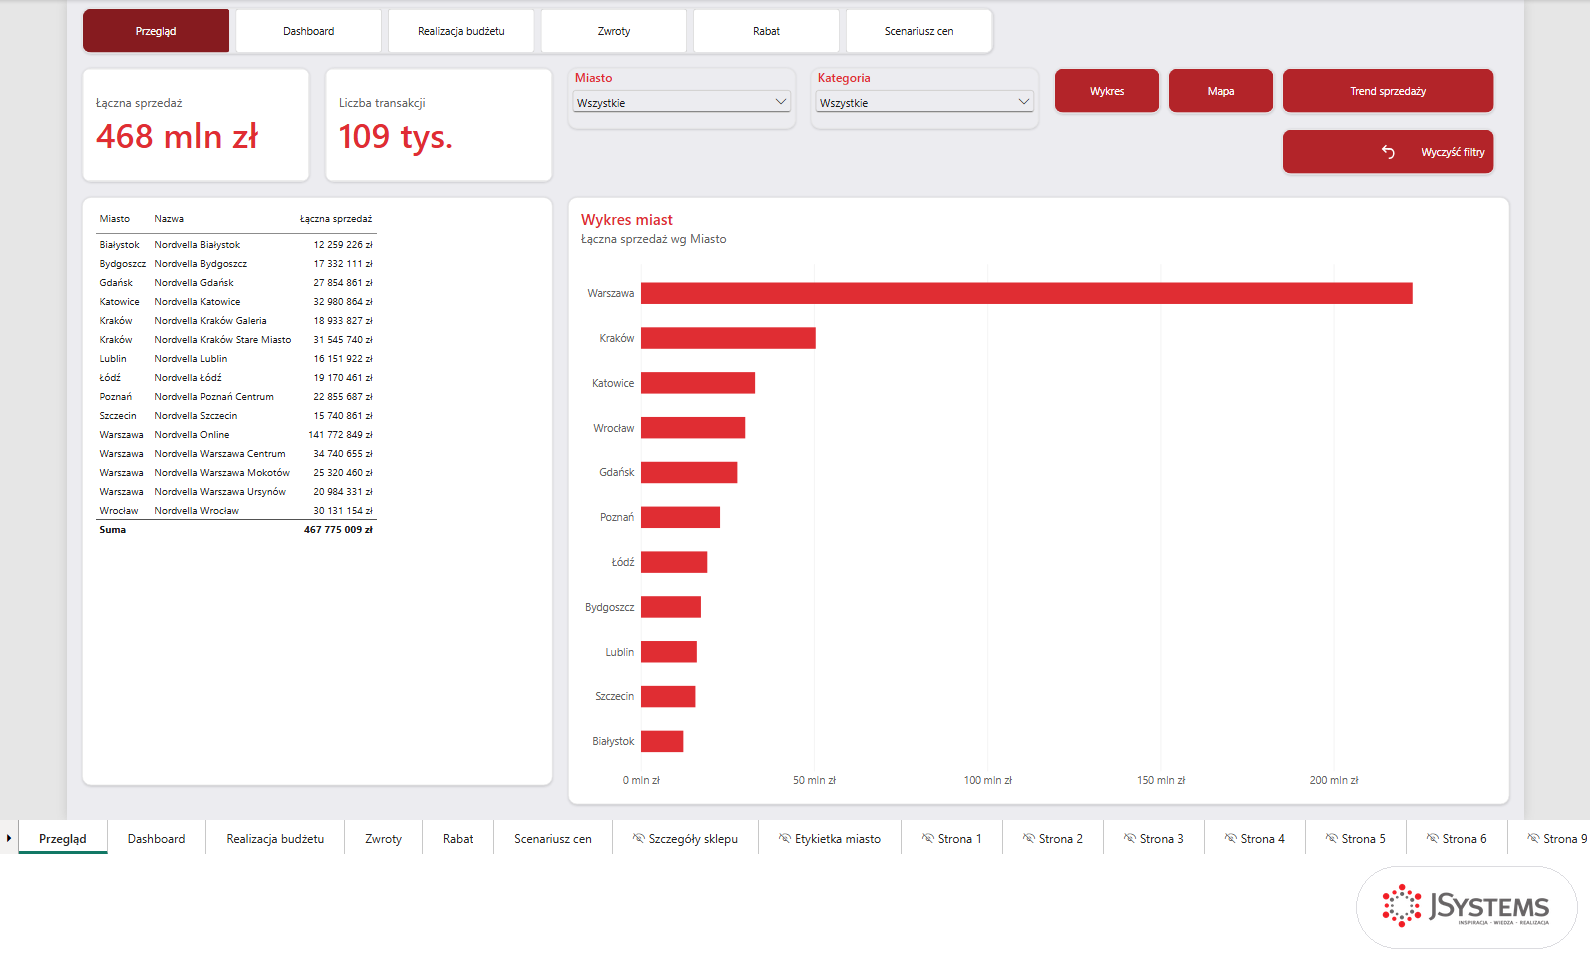Select Nordvella Warszawa Mokotów row
The width and height of the screenshot is (1590, 961).
click(x=236, y=473)
